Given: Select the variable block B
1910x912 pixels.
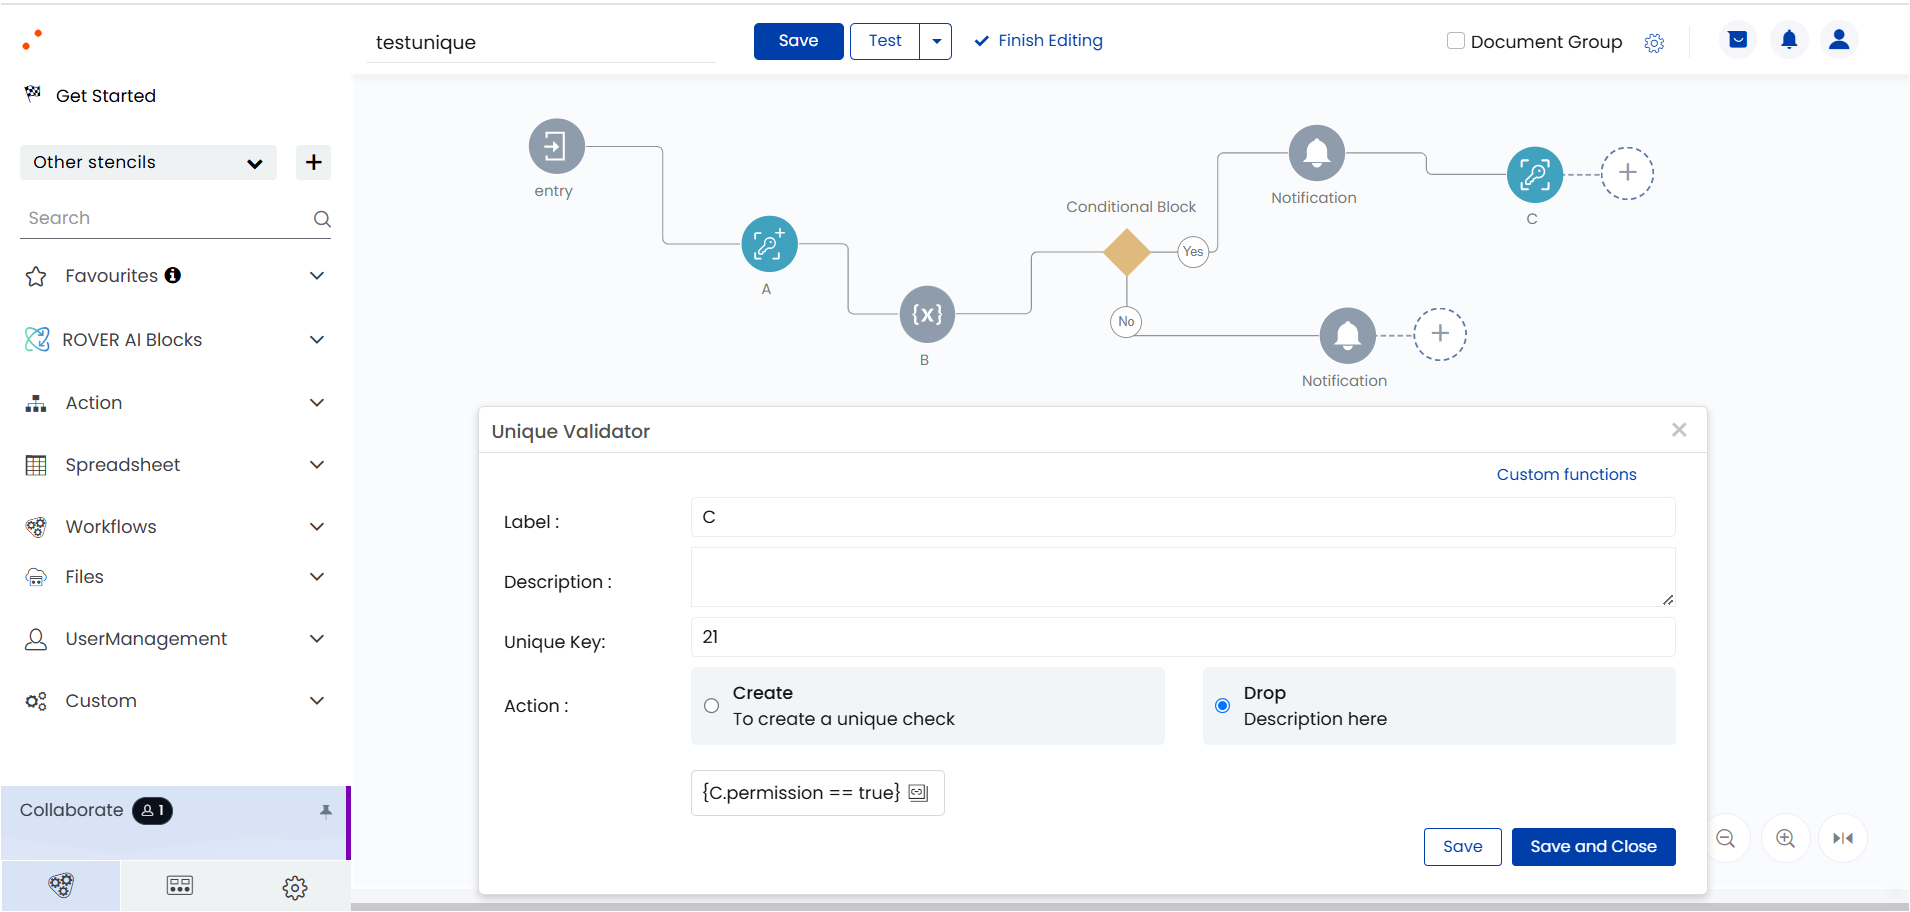Looking at the screenshot, I should (x=927, y=315).
